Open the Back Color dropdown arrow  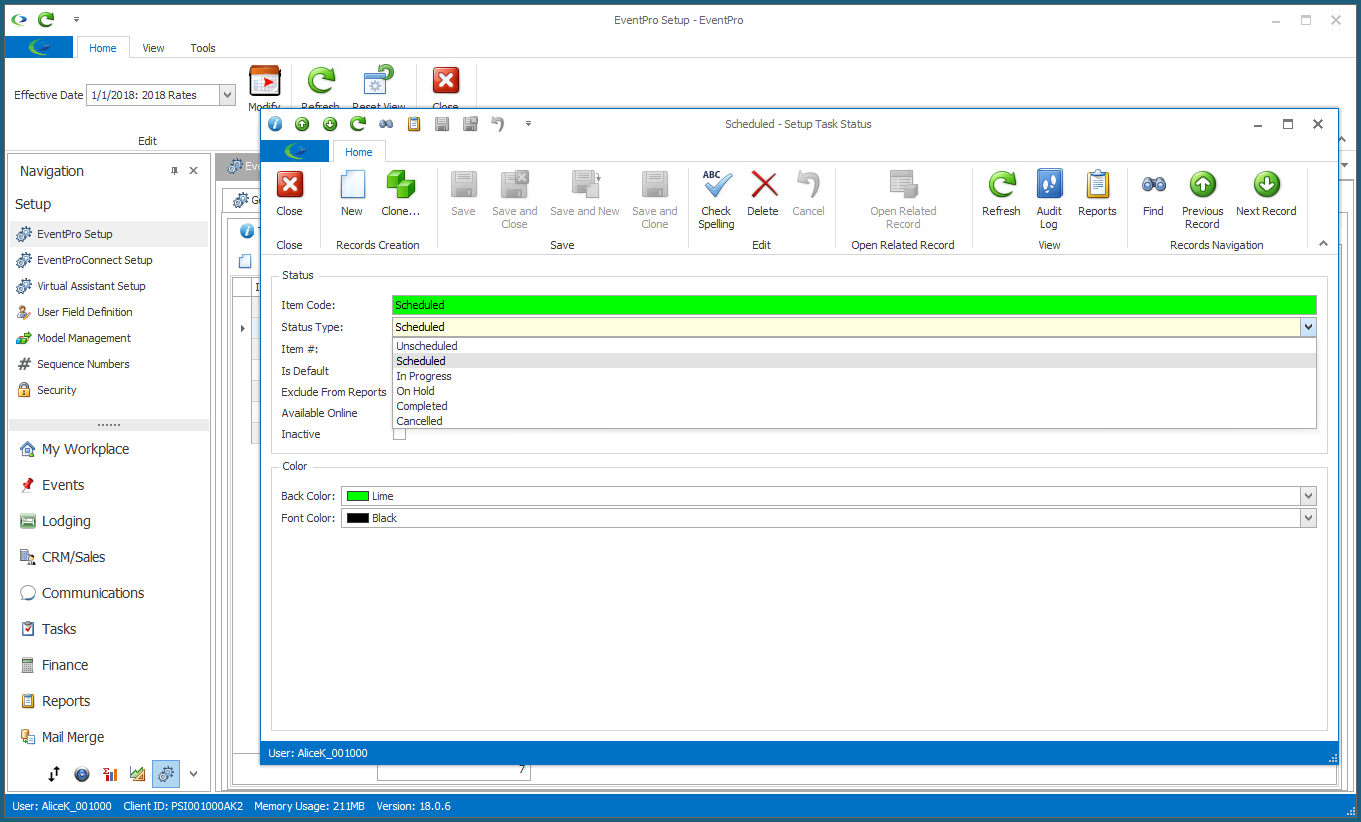pos(1308,496)
